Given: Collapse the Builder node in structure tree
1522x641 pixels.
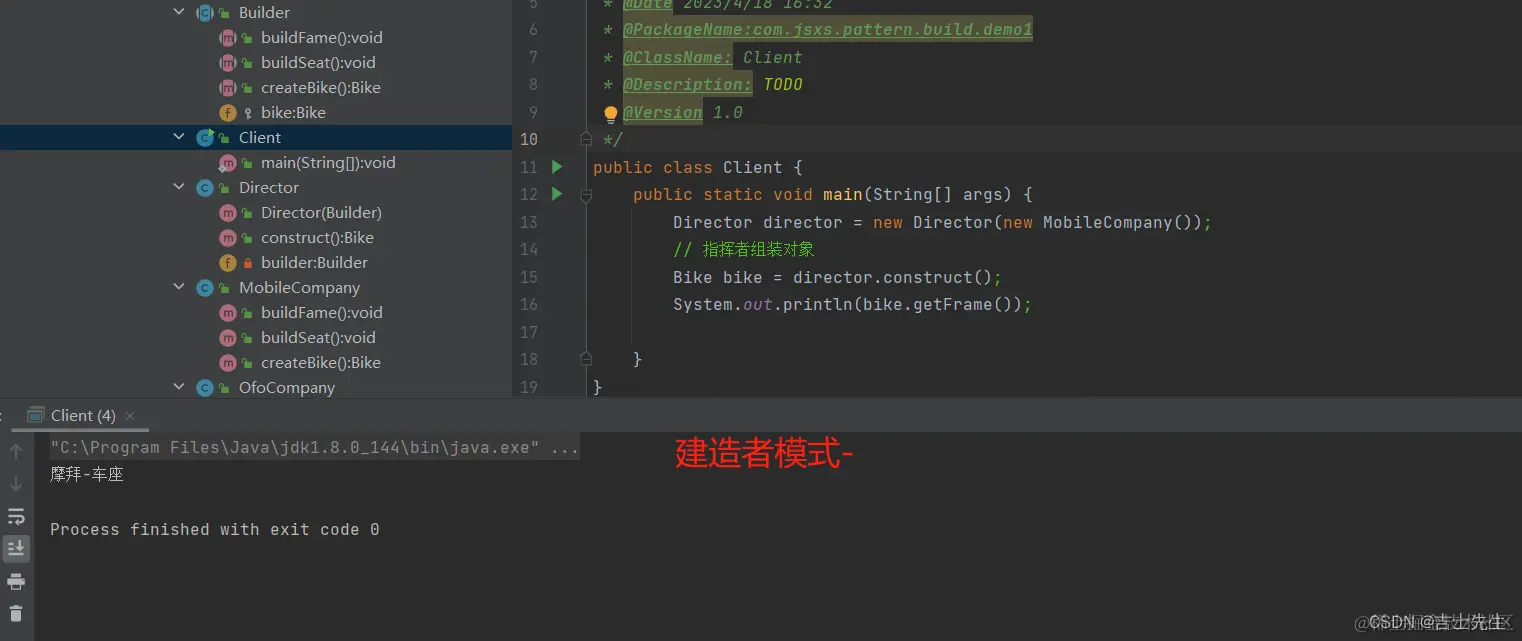Looking at the screenshot, I should (179, 12).
